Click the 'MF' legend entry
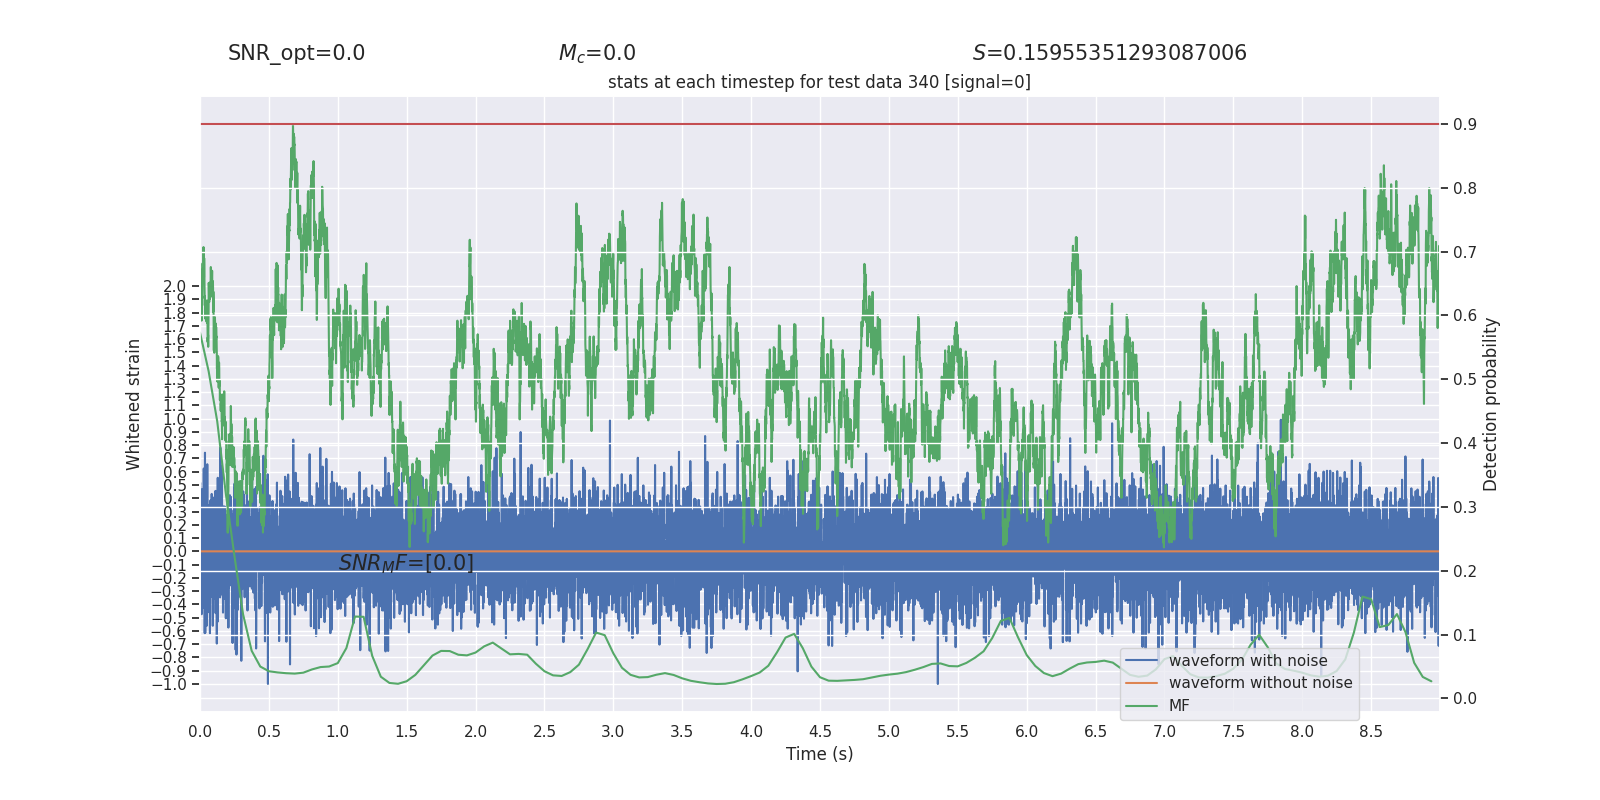This screenshot has height=800, width=1600. click(1179, 706)
